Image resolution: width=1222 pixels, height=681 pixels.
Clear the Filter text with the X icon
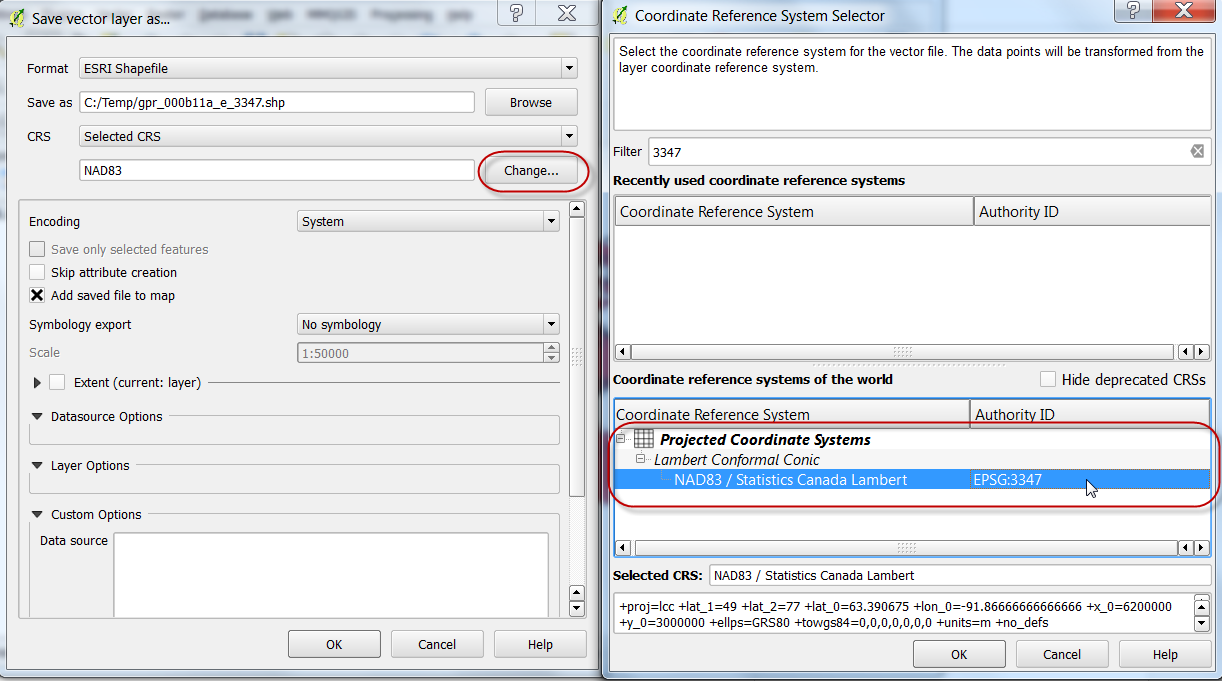(x=1197, y=152)
